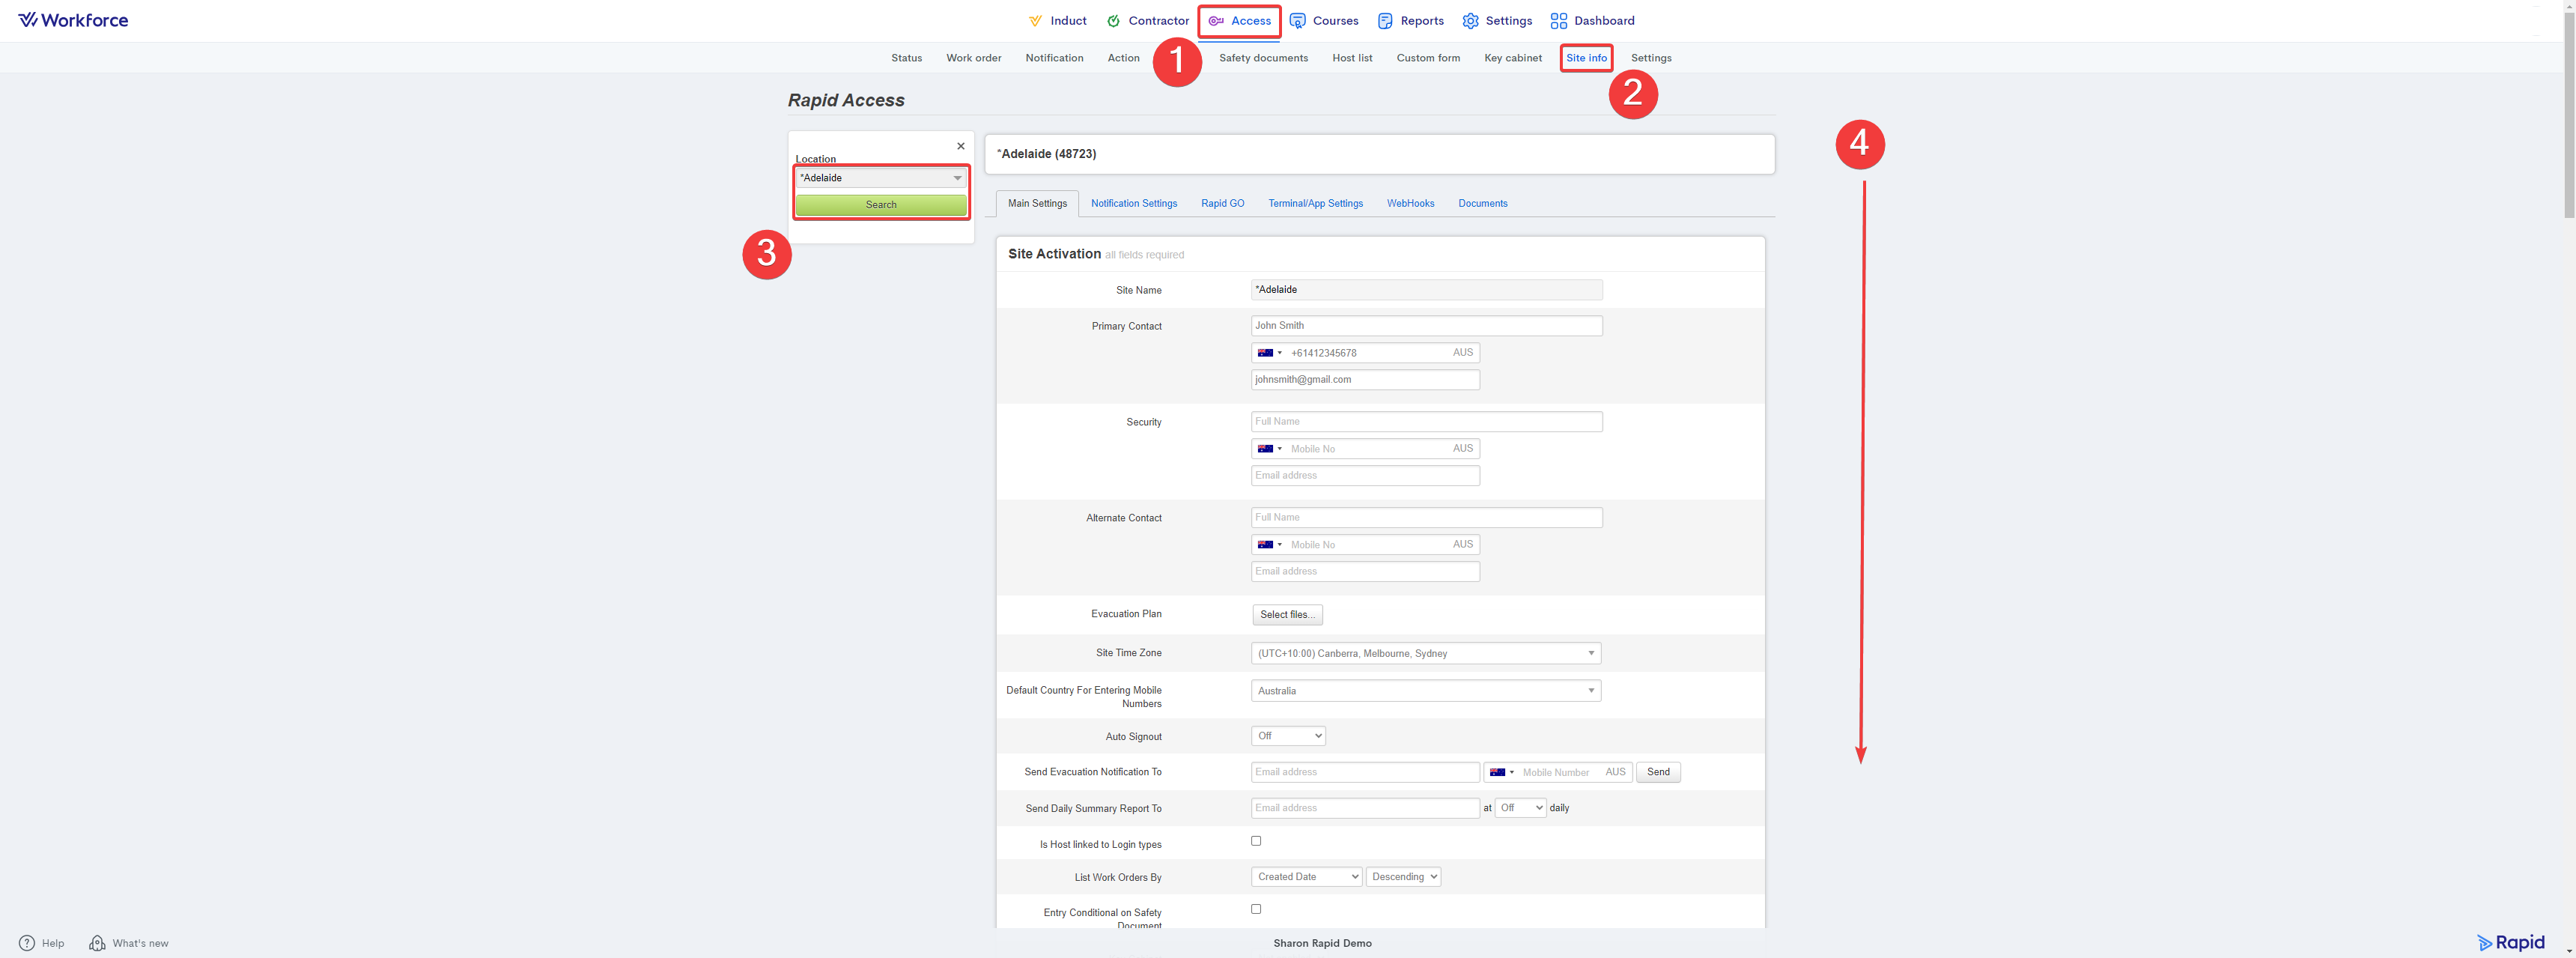This screenshot has height=958, width=2576.
Task: Go to Action submenu
Action: (1123, 58)
